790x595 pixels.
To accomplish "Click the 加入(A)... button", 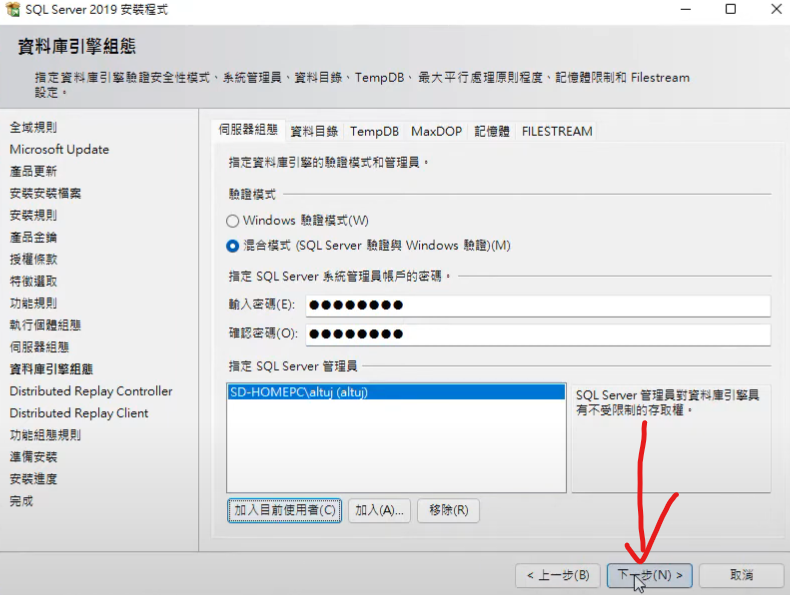I will [379, 510].
